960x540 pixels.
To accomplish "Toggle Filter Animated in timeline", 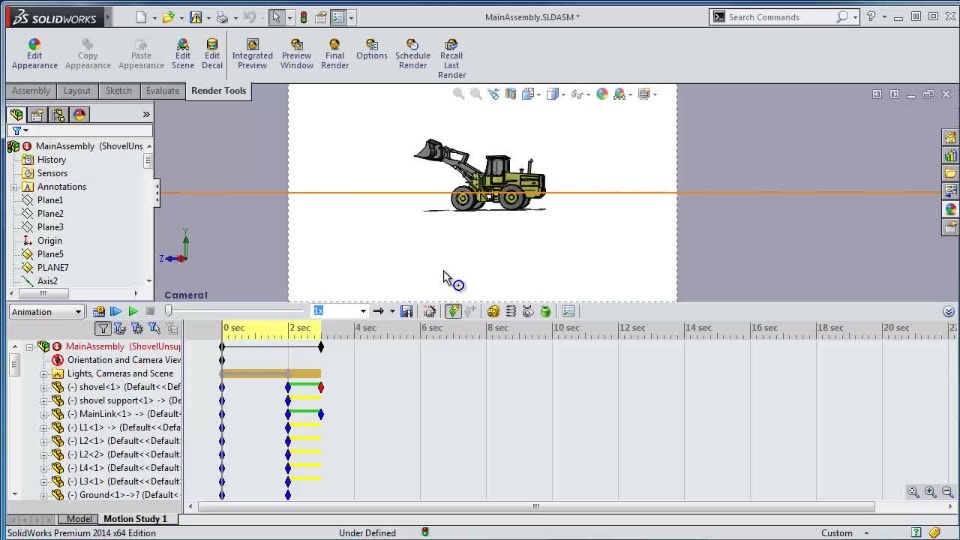I will tap(120, 329).
